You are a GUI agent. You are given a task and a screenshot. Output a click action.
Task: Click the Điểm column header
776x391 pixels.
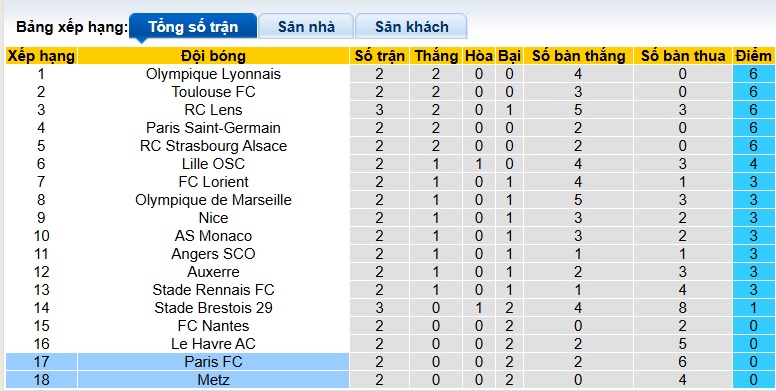coord(753,56)
